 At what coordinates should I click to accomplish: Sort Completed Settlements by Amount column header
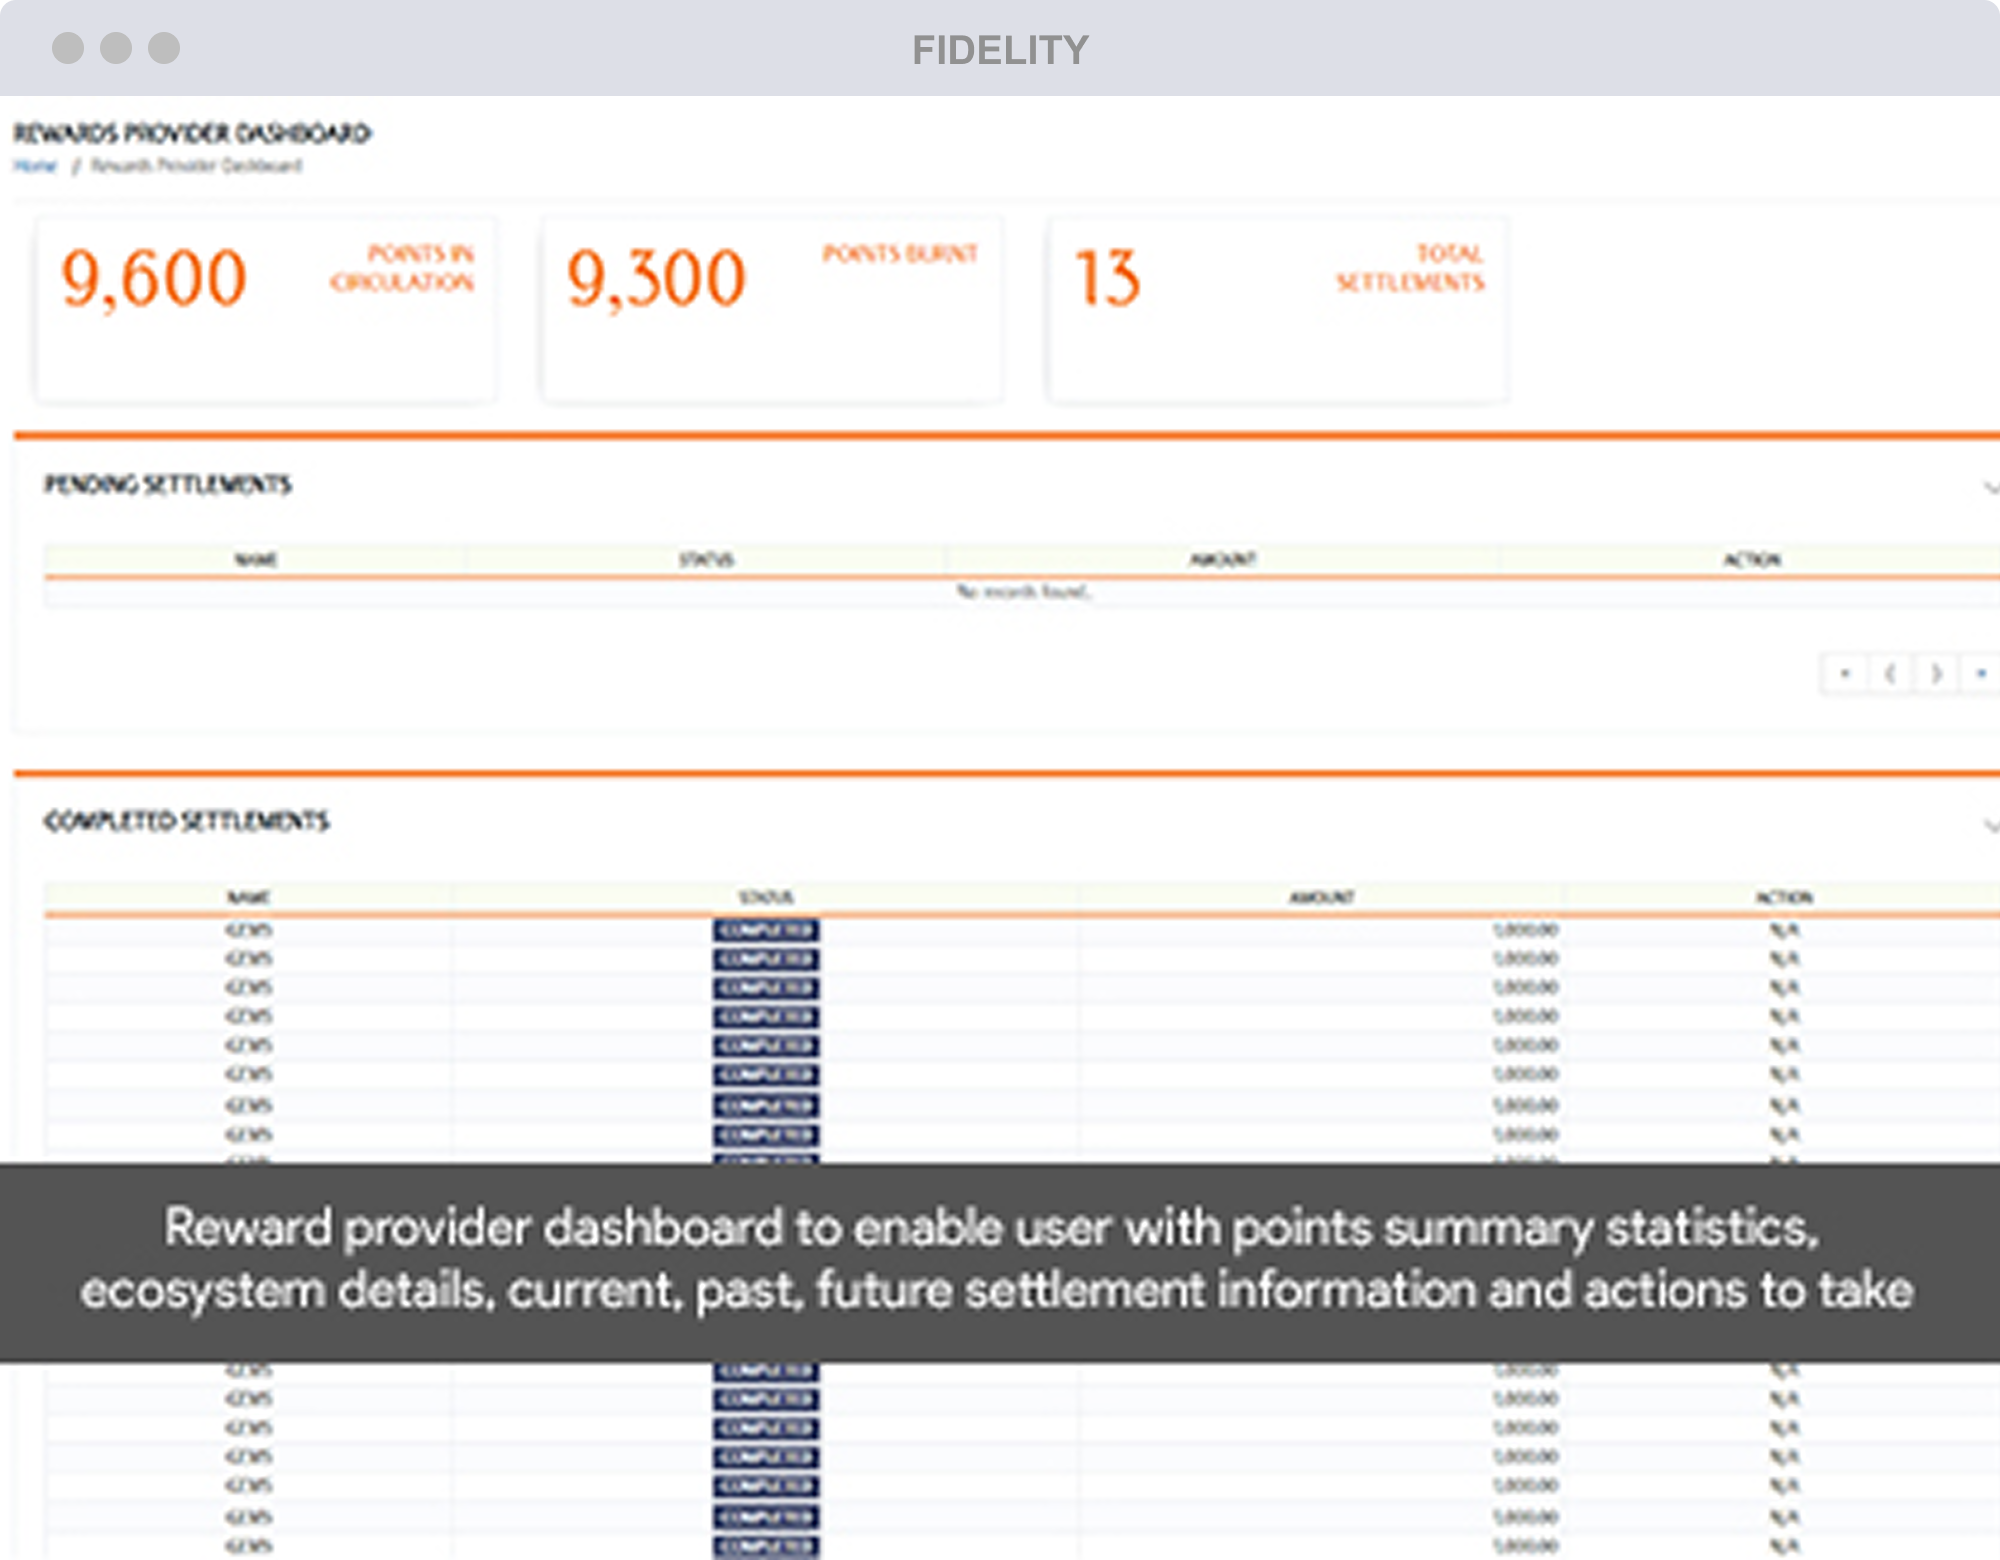1321,897
